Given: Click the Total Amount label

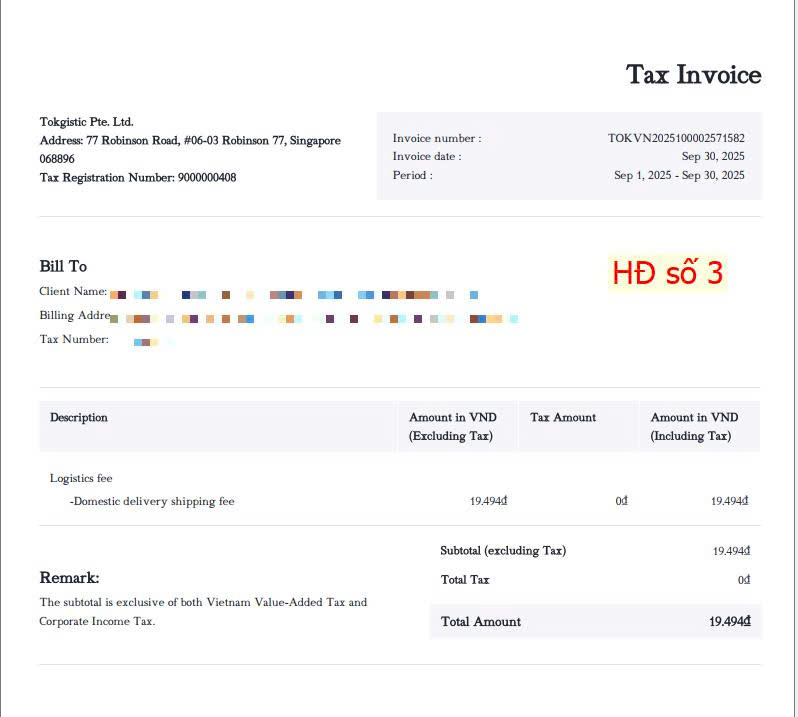Looking at the screenshot, I should [481, 622].
